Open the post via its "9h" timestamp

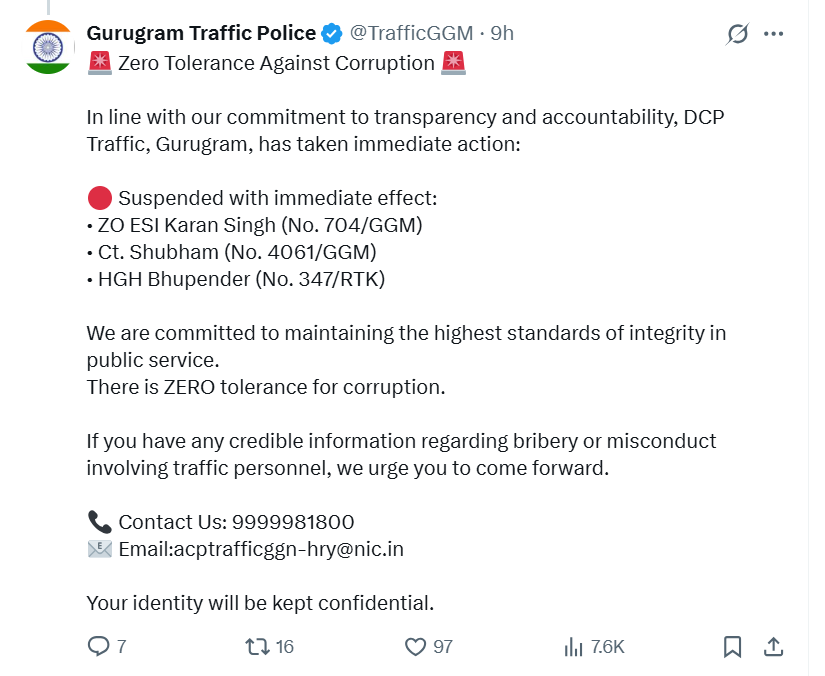502,33
